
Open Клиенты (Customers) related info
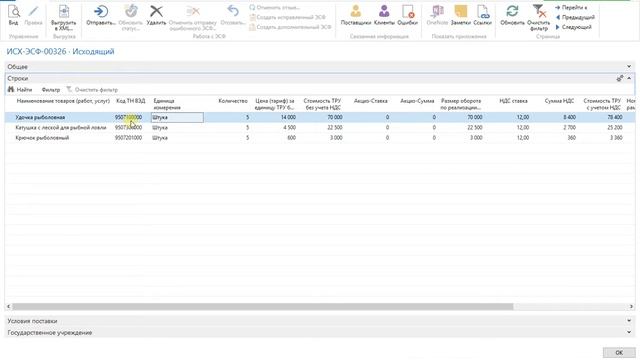point(384,15)
